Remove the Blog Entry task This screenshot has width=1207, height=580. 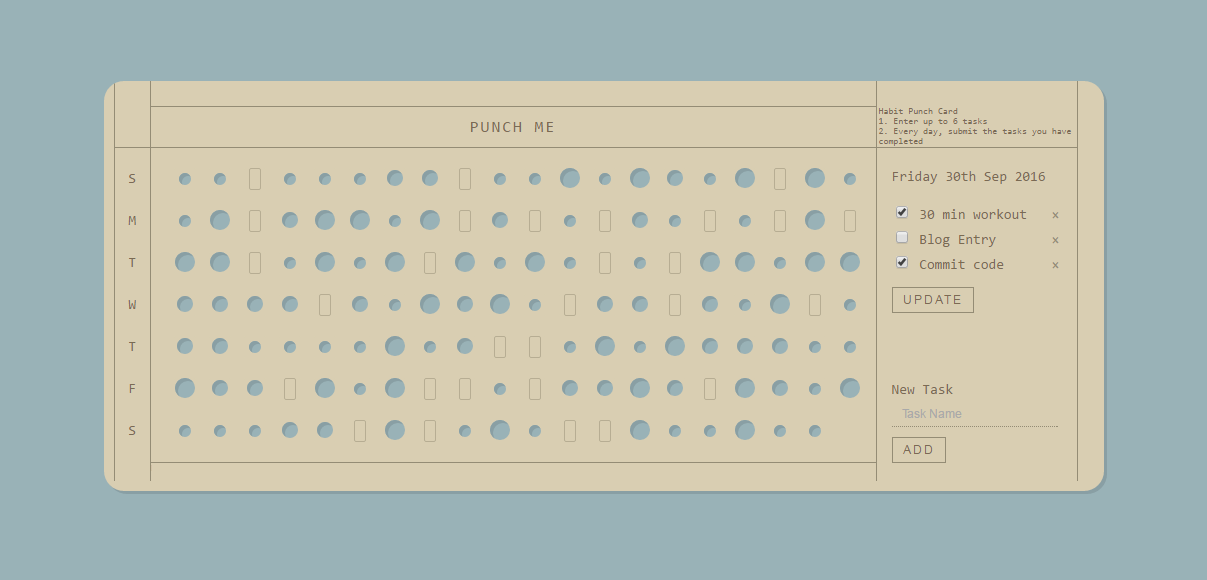click(x=1055, y=240)
